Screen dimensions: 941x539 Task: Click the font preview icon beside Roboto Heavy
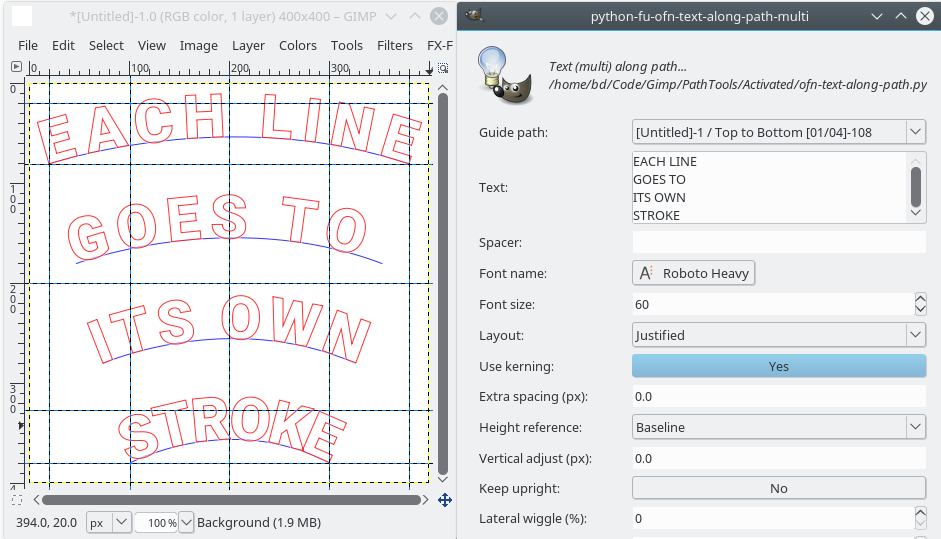click(x=646, y=273)
